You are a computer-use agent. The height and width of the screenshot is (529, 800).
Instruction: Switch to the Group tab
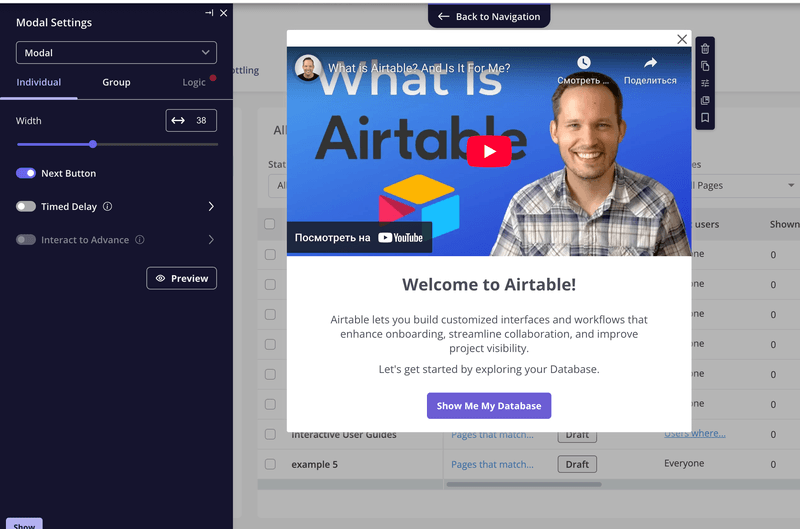(116, 82)
